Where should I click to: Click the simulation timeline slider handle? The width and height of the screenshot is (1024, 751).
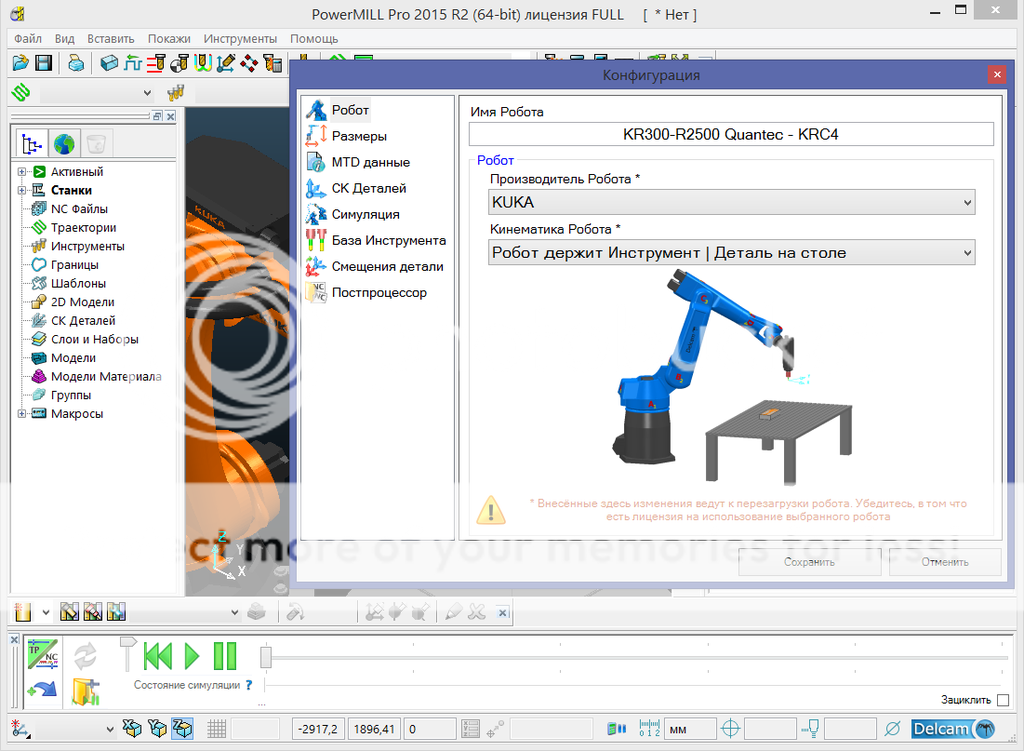[x=266, y=657]
